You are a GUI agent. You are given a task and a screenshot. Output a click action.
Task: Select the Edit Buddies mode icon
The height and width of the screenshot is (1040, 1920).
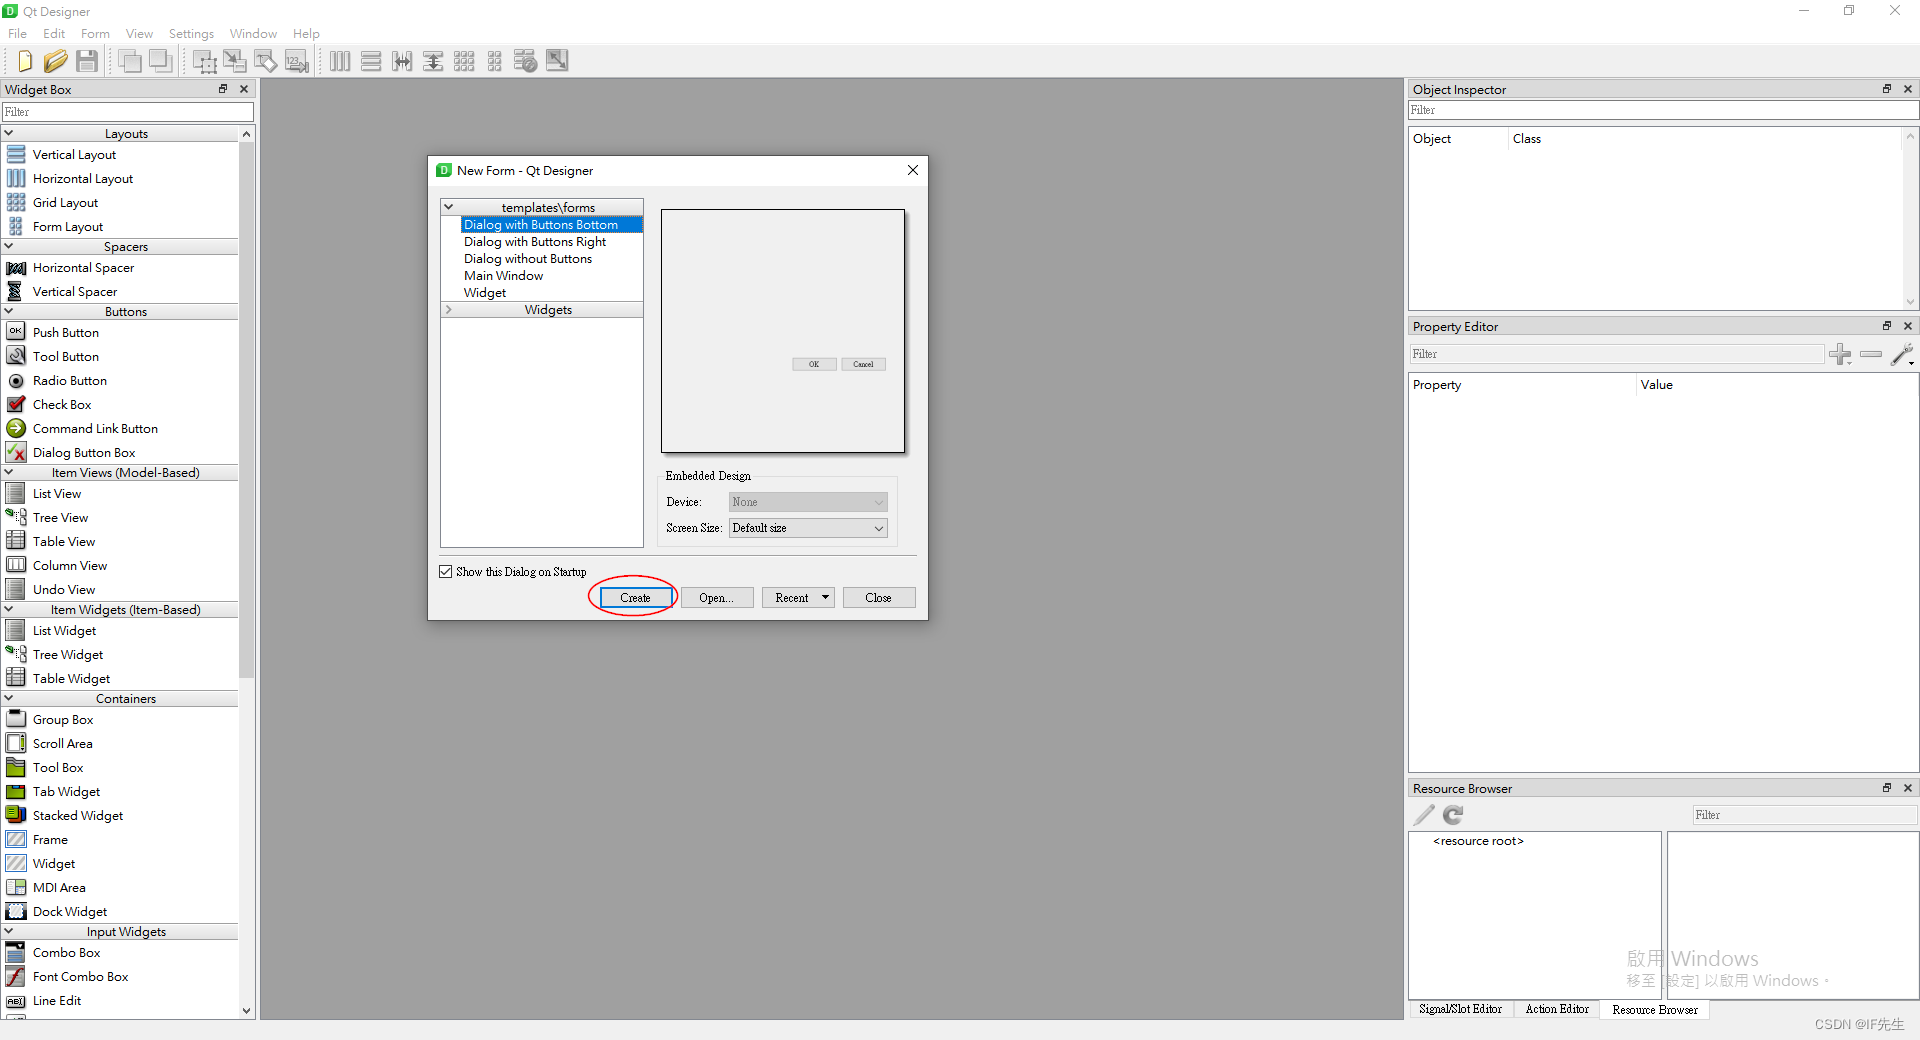click(266, 61)
